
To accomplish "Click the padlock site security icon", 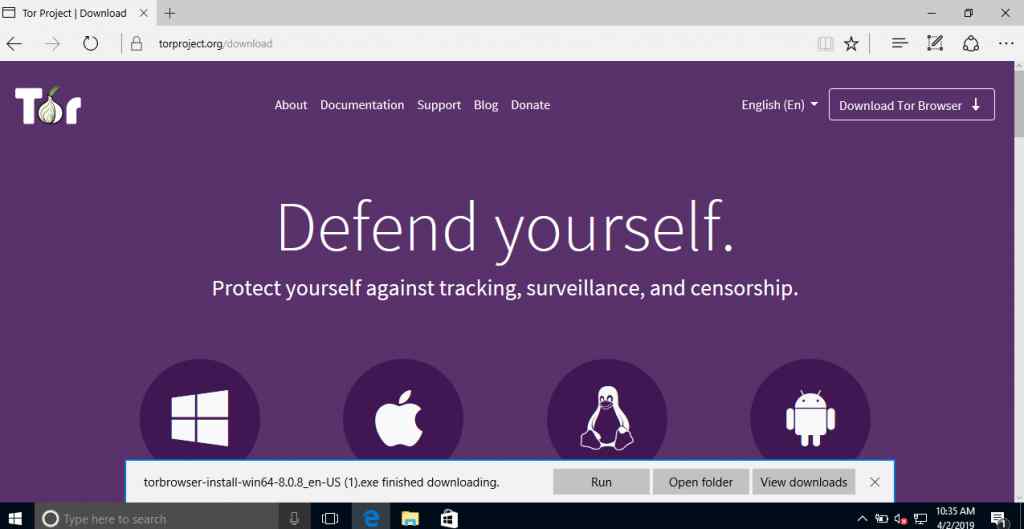I will tap(136, 44).
